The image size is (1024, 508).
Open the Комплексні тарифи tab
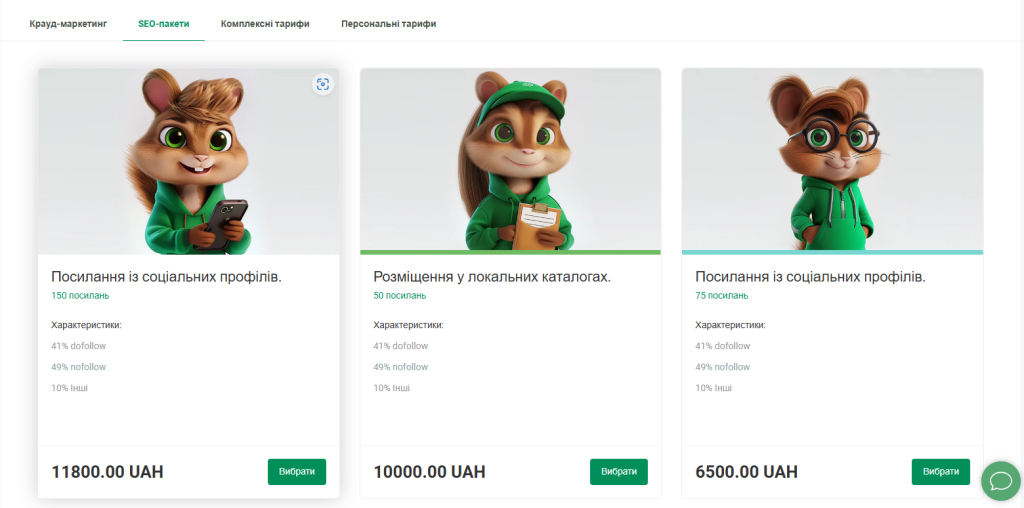tap(265, 22)
